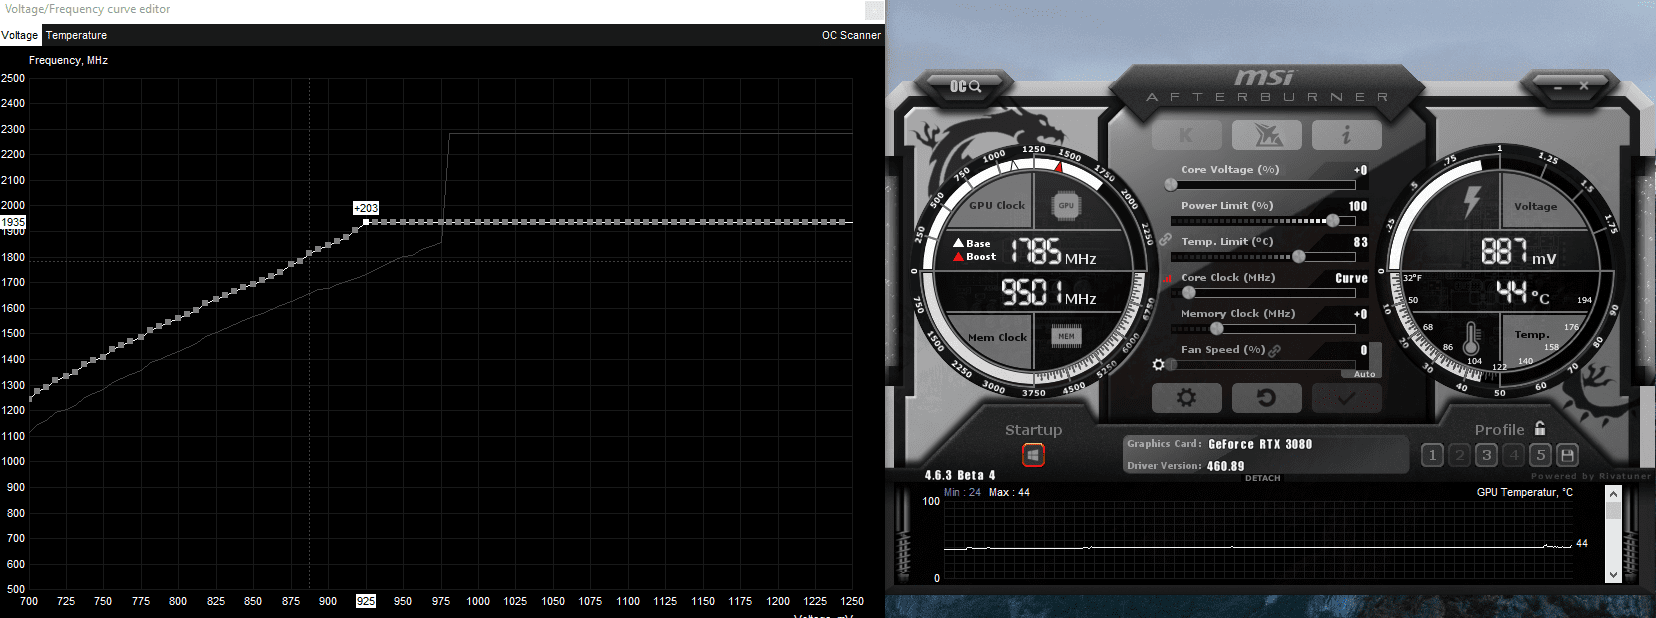The width and height of the screenshot is (1656, 618).
Task: Select profile slot 2
Action: coord(1460,456)
